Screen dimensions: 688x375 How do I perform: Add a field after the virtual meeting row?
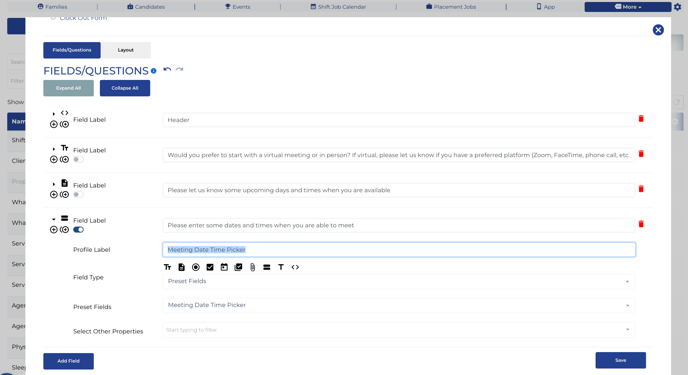pos(54,160)
